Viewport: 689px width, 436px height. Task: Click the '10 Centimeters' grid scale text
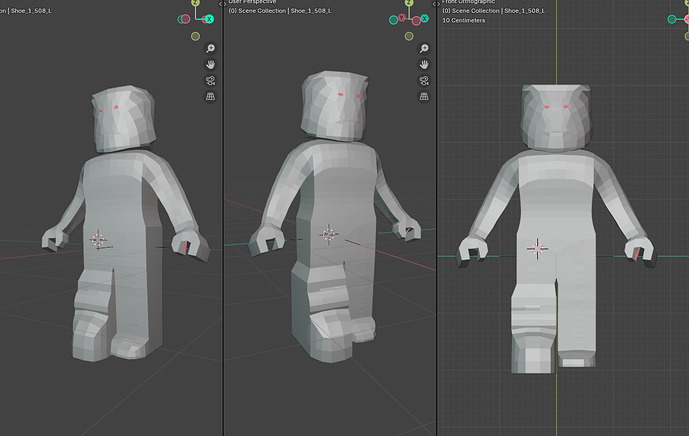click(x=464, y=20)
